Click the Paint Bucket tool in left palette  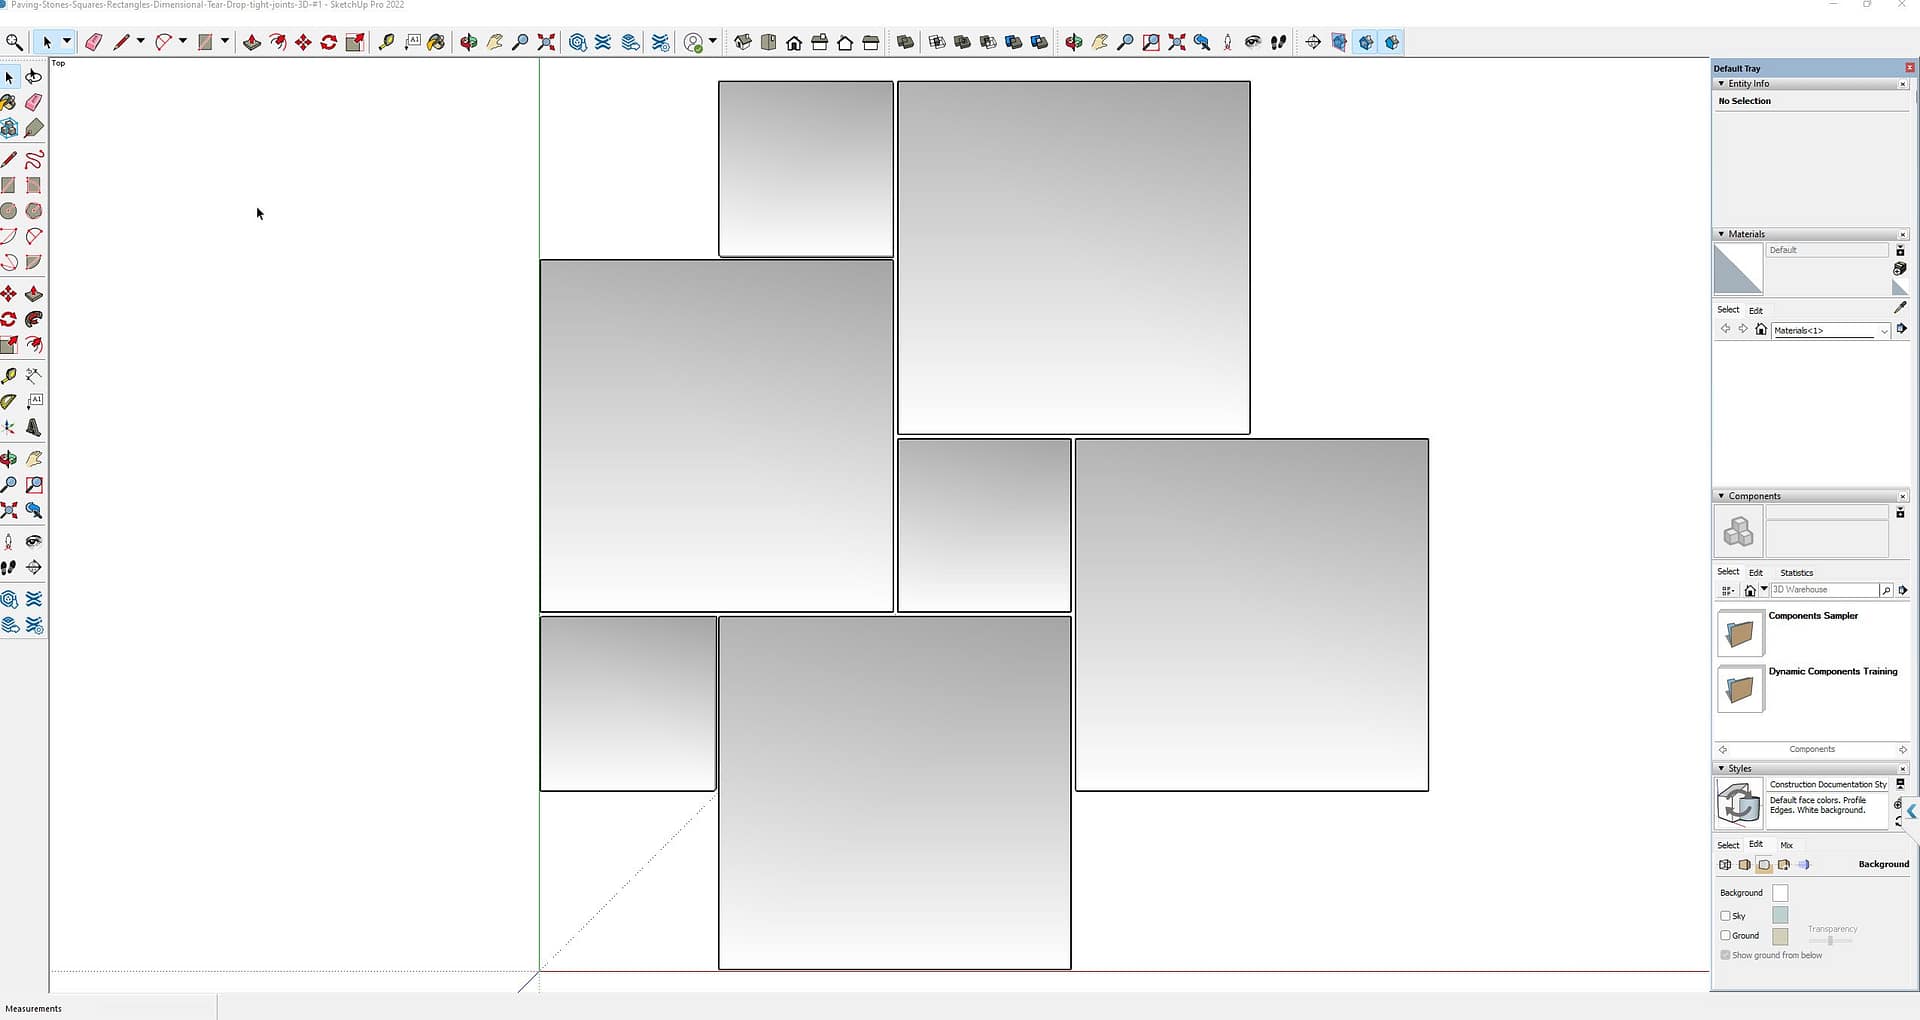[x=9, y=102]
